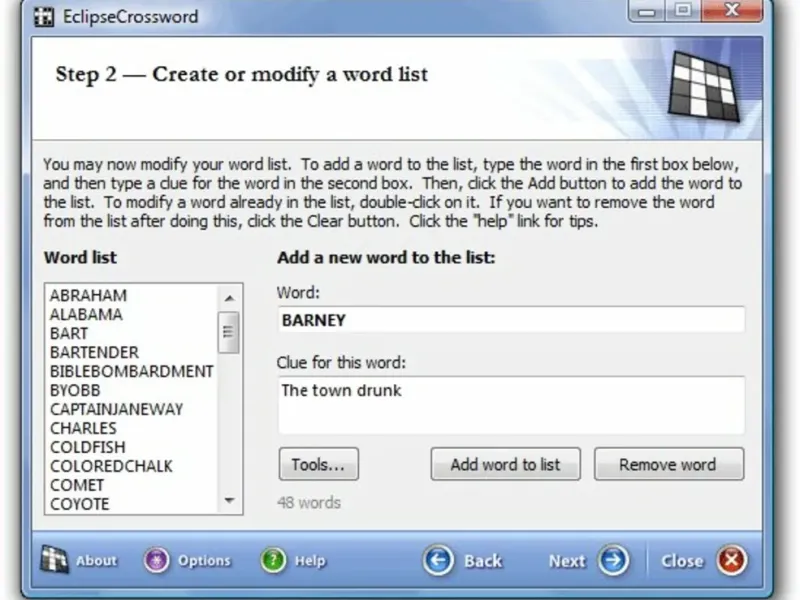Click the Add word to list button
800x600 pixels.
(506, 464)
